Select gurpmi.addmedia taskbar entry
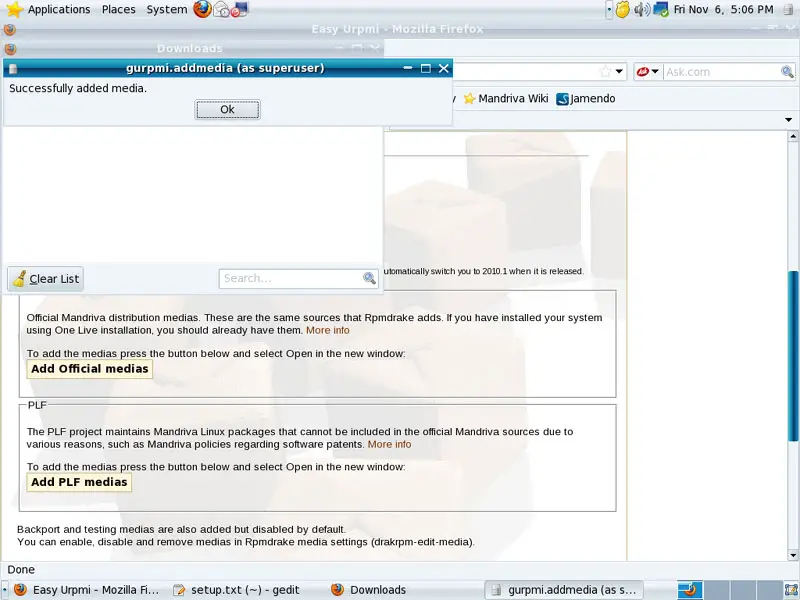Screen dimensions: 800x600 click(563, 590)
